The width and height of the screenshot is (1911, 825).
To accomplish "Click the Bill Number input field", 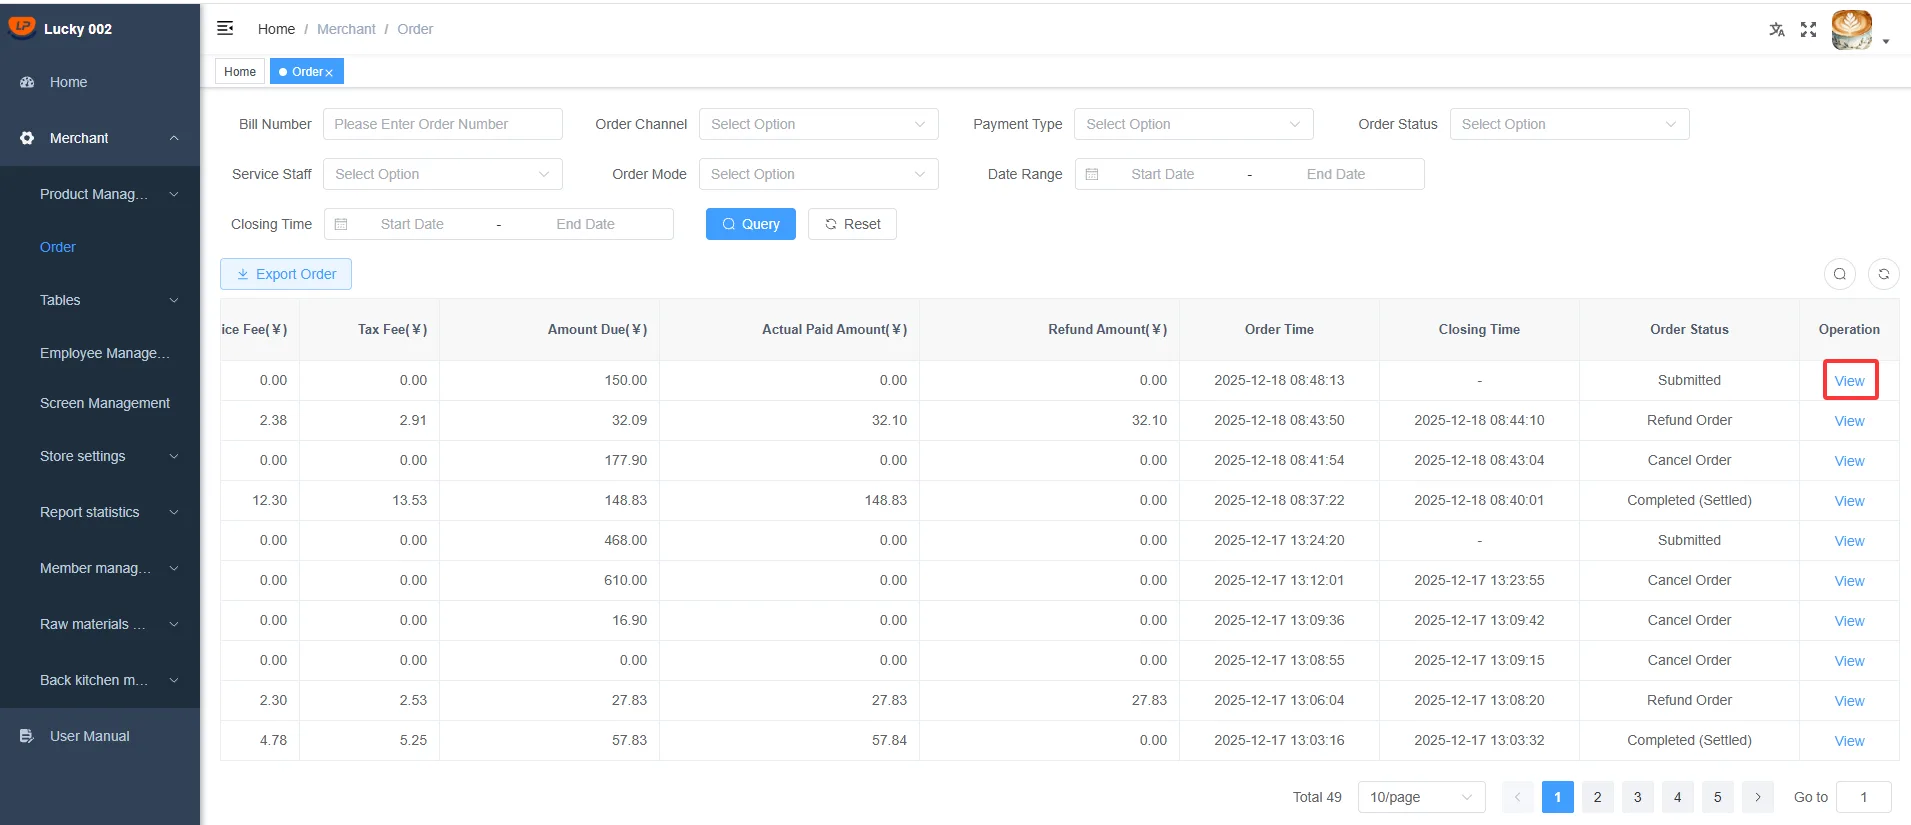I will click(x=443, y=124).
